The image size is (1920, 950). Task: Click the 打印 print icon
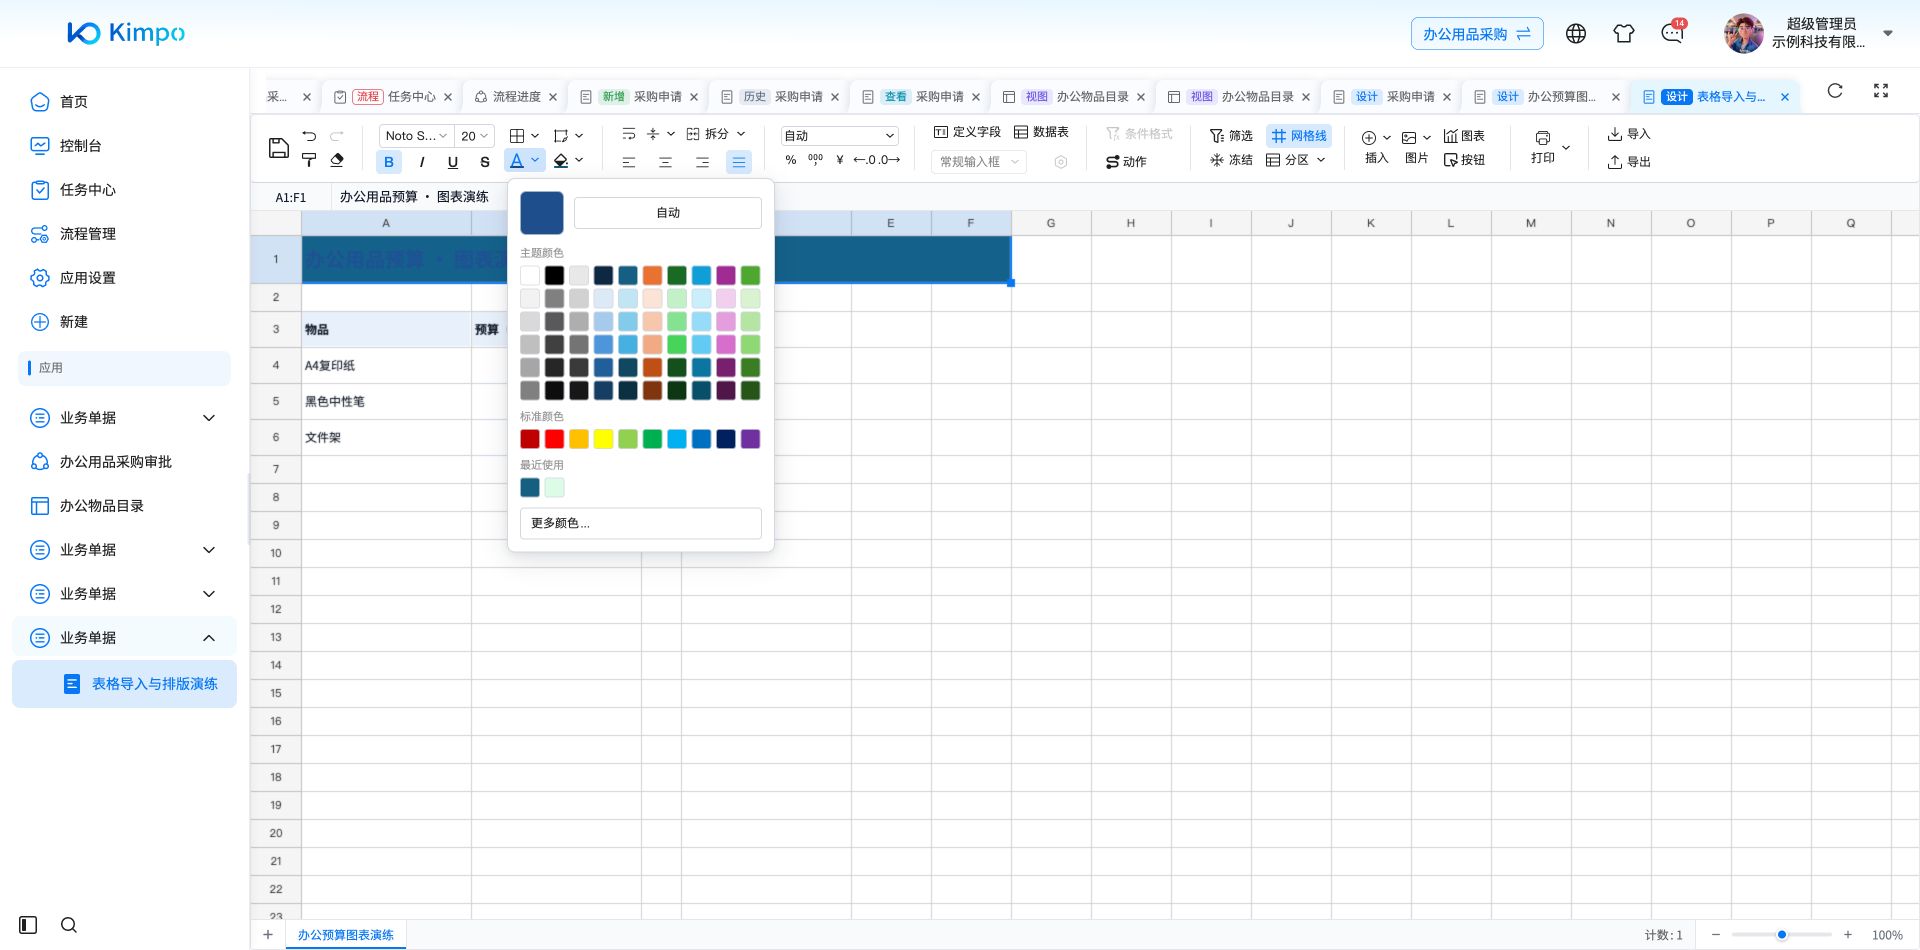pyautogui.click(x=1543, y=138)
